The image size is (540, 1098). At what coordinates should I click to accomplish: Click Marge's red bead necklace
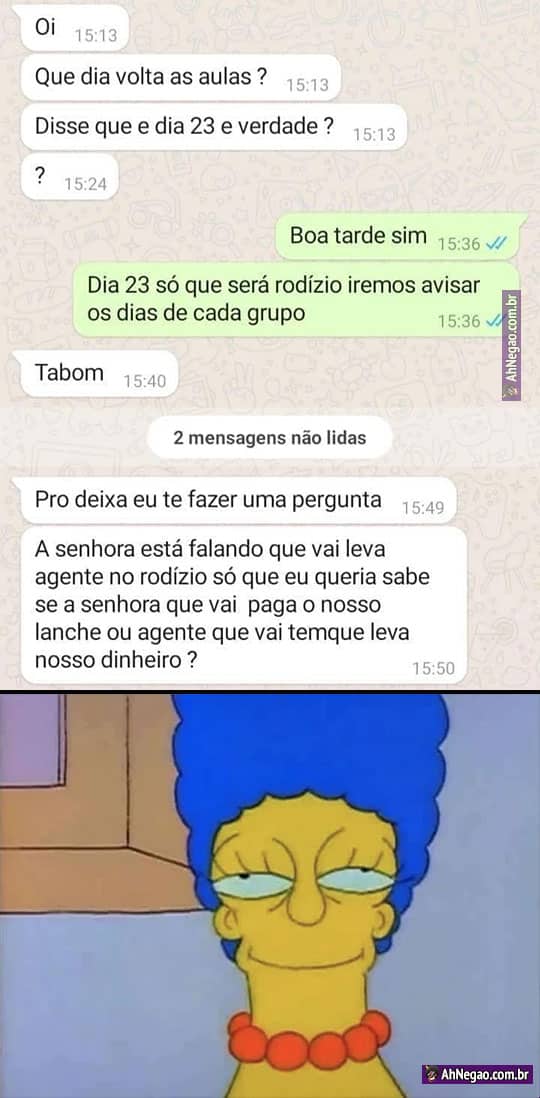coord(309,1040)
